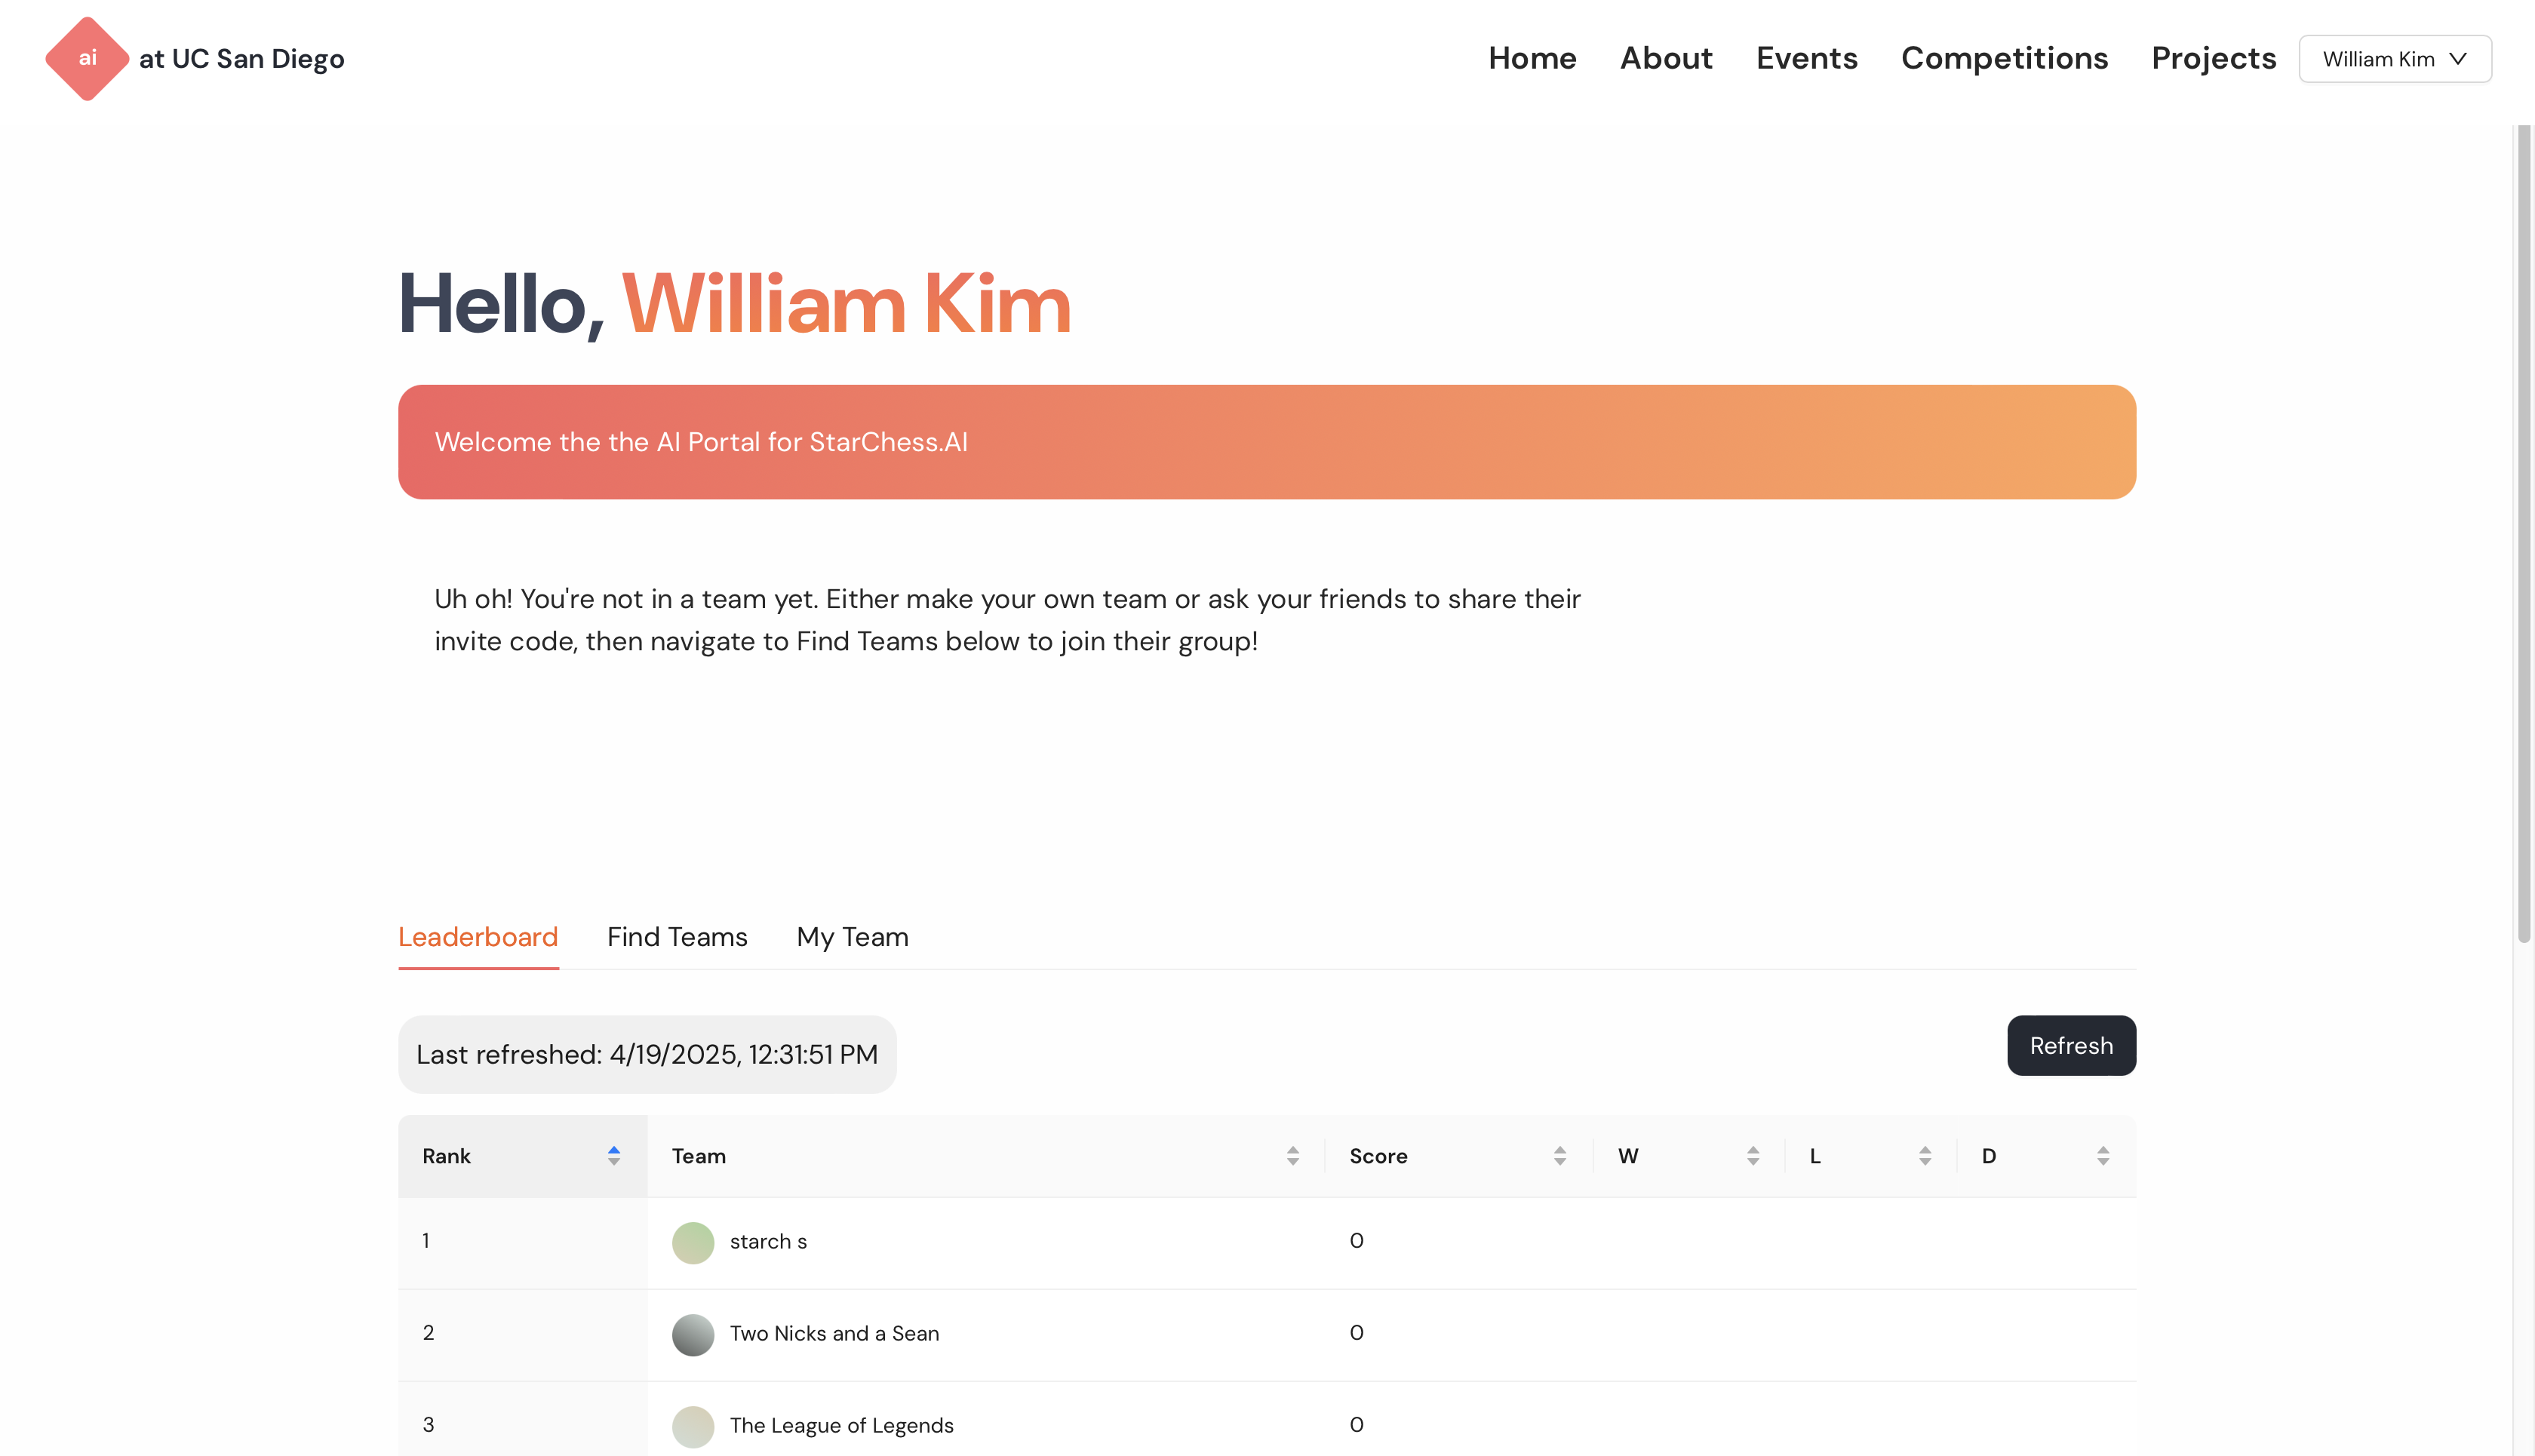Open the Events nav link
This screenshot has height=1456, width=2535.
pos(1806,58)
